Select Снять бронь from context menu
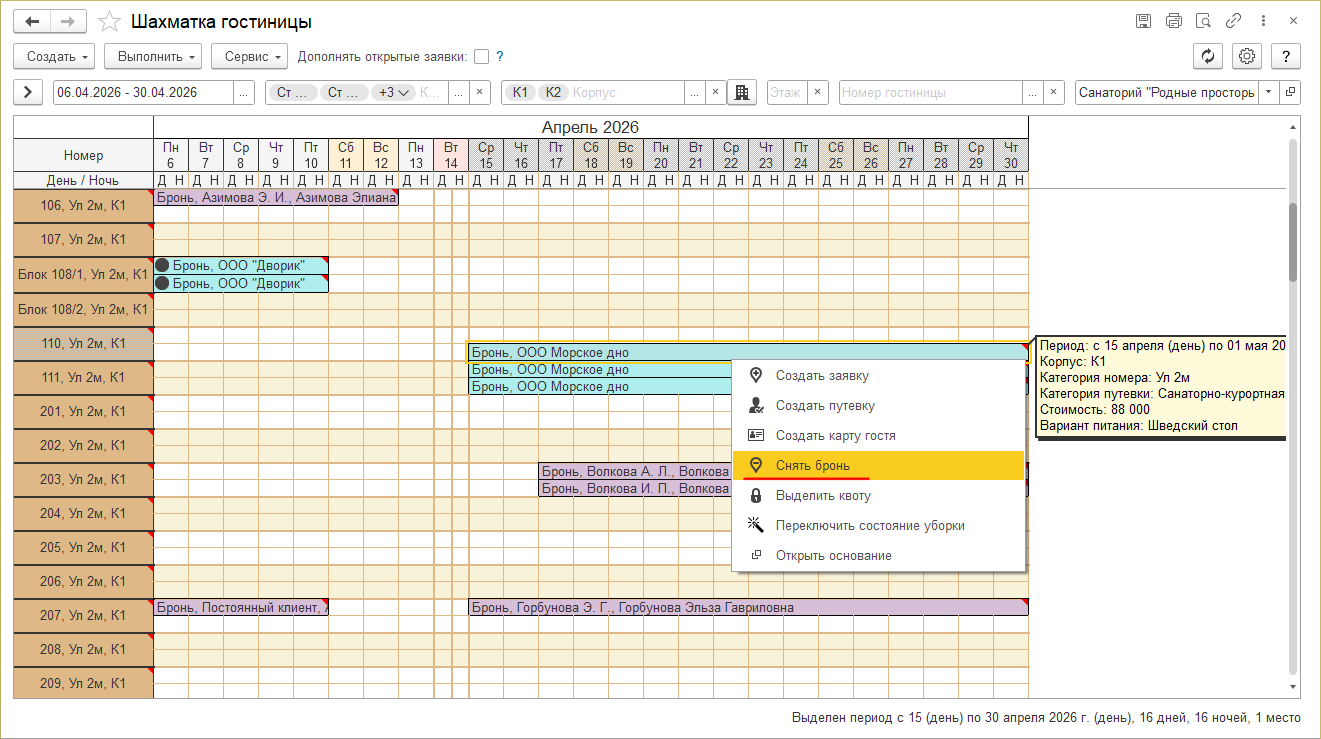Screen dimensions: 1321x739 pyautogui.click(x=812, y=466)
